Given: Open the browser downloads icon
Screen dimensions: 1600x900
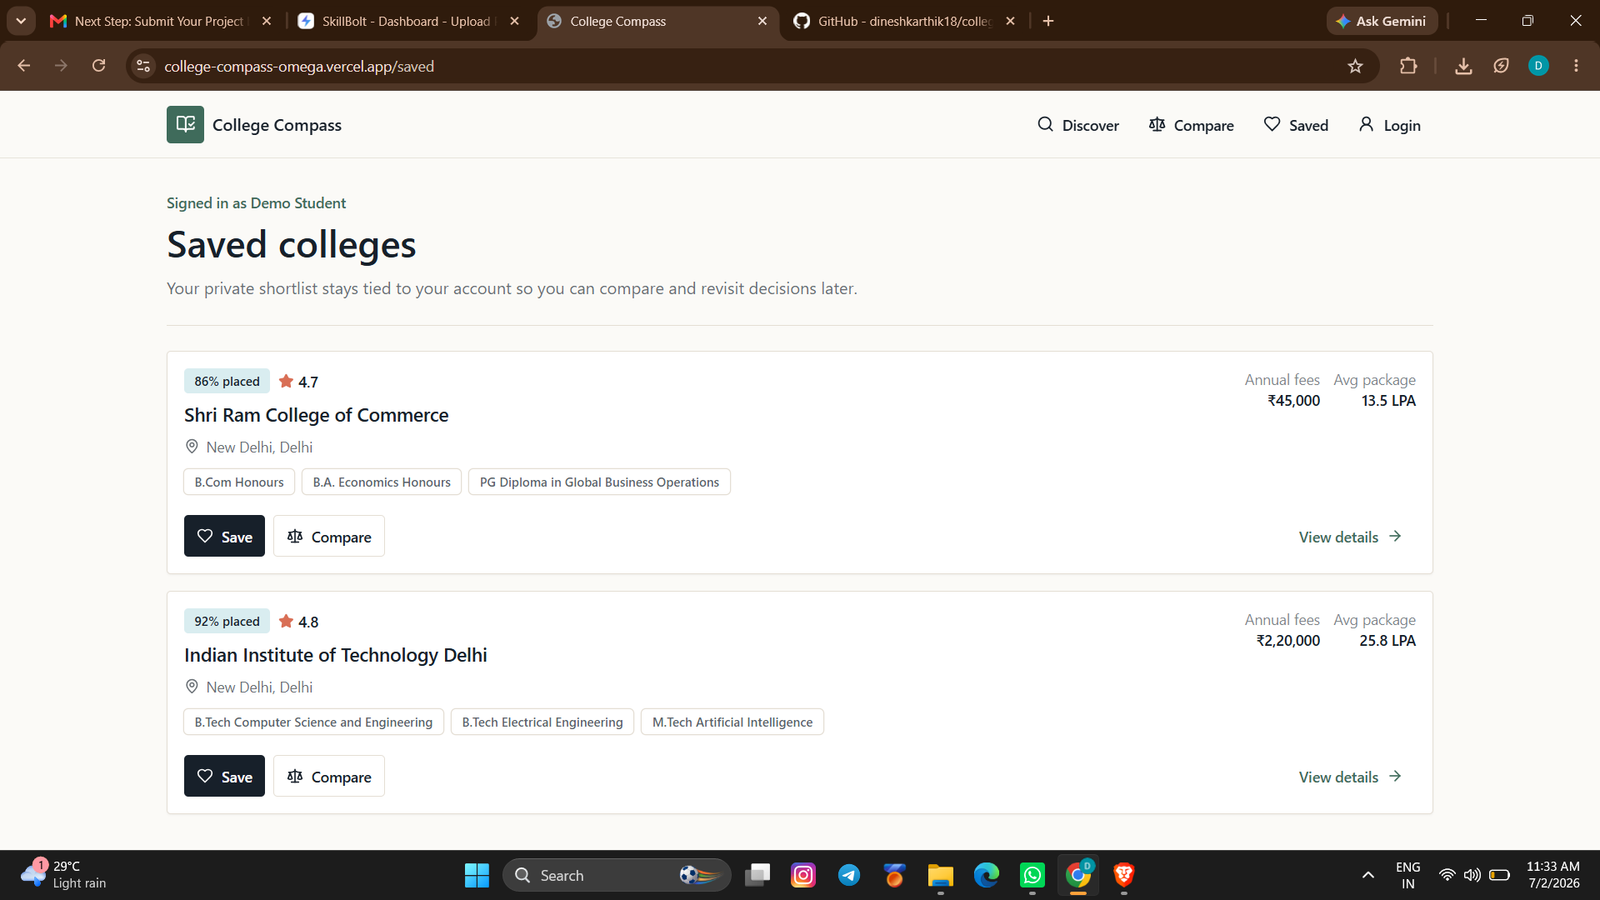Looking at the screenshot, I should pyautogui.click(x=1463, y=66).
